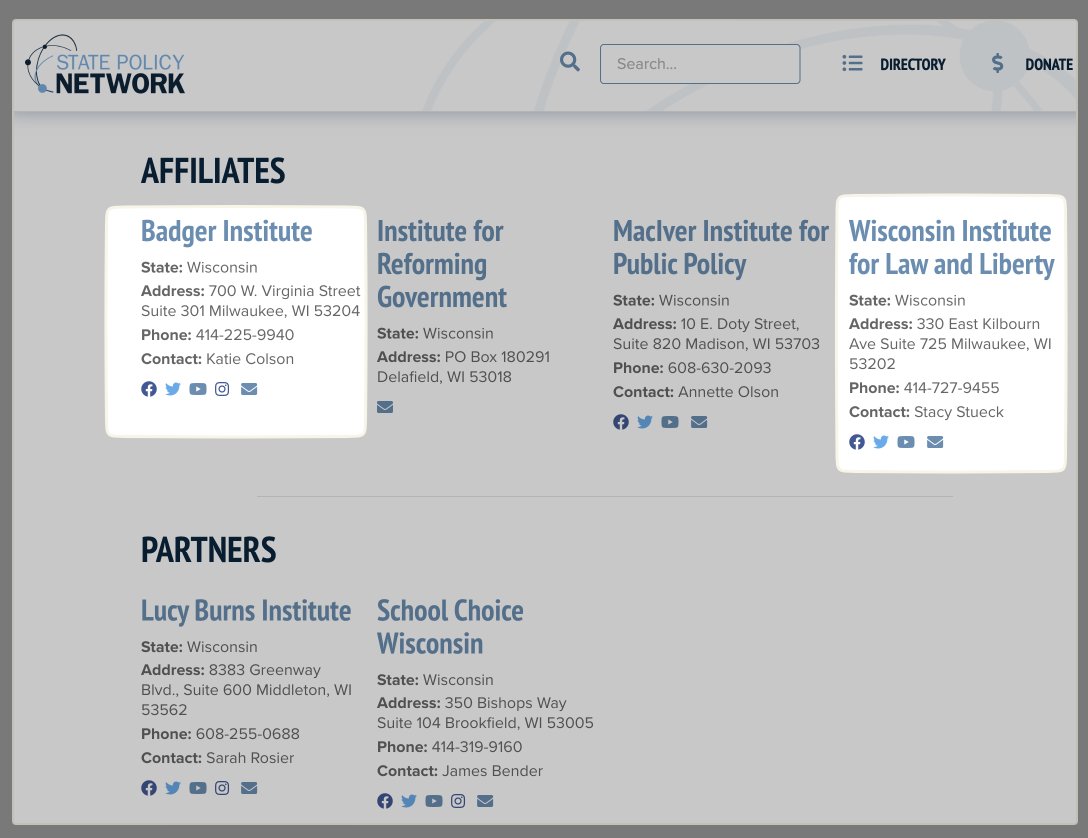Open the State Policy Network logo
The image size is (1088, 838).
[x=105, y=65]
